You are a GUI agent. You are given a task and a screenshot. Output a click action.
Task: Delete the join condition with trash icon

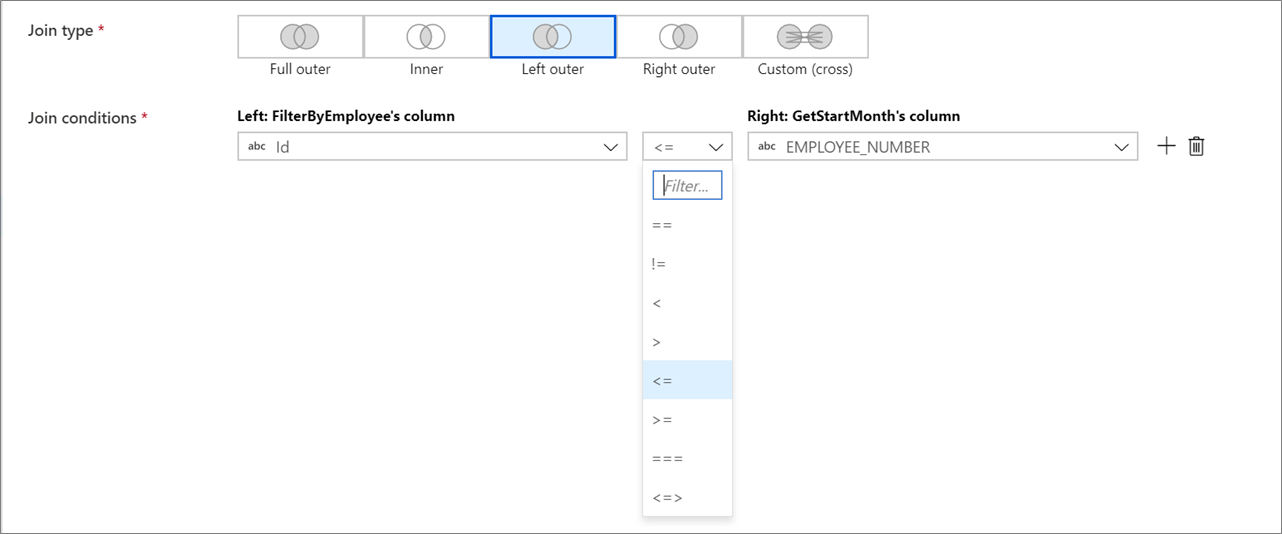point(1196,146)
